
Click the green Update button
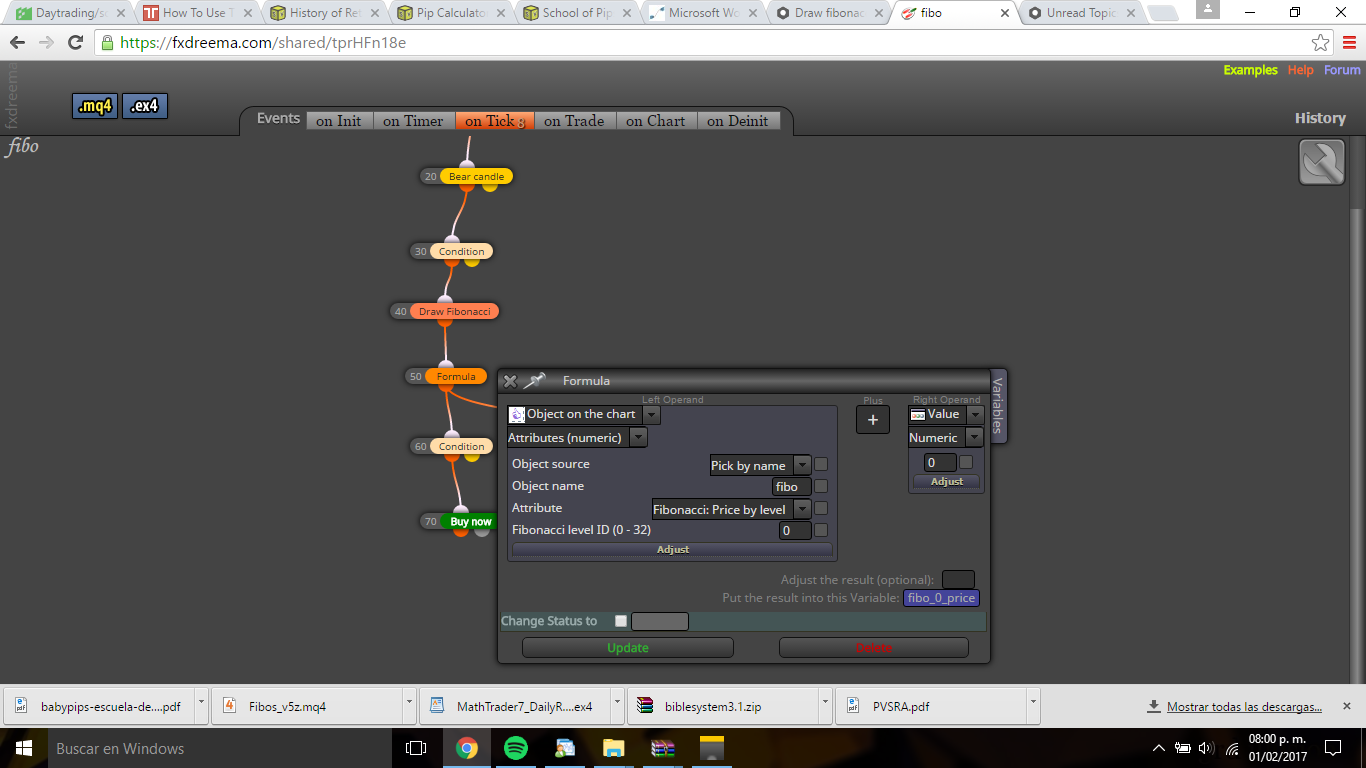pos(628,648)
